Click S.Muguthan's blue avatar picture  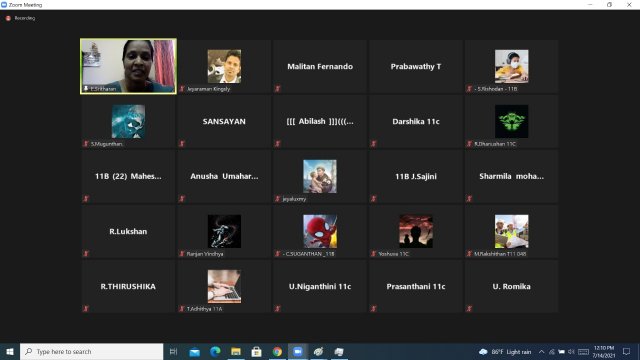click(x=128, y=121)
